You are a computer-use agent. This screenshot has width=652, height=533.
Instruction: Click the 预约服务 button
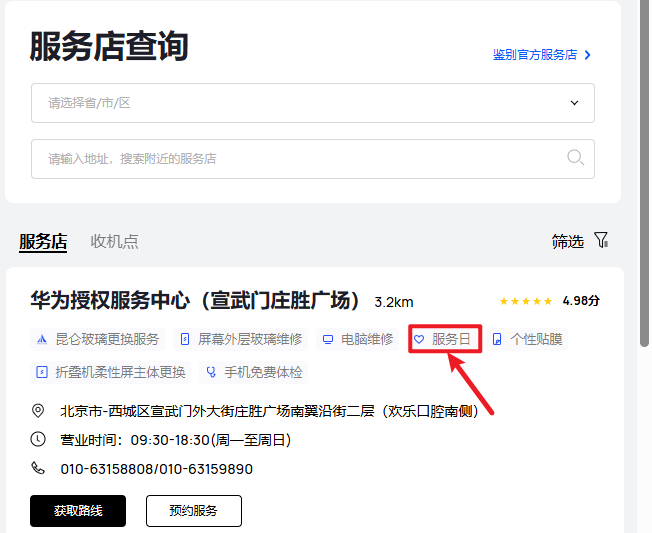coord(194,511)
